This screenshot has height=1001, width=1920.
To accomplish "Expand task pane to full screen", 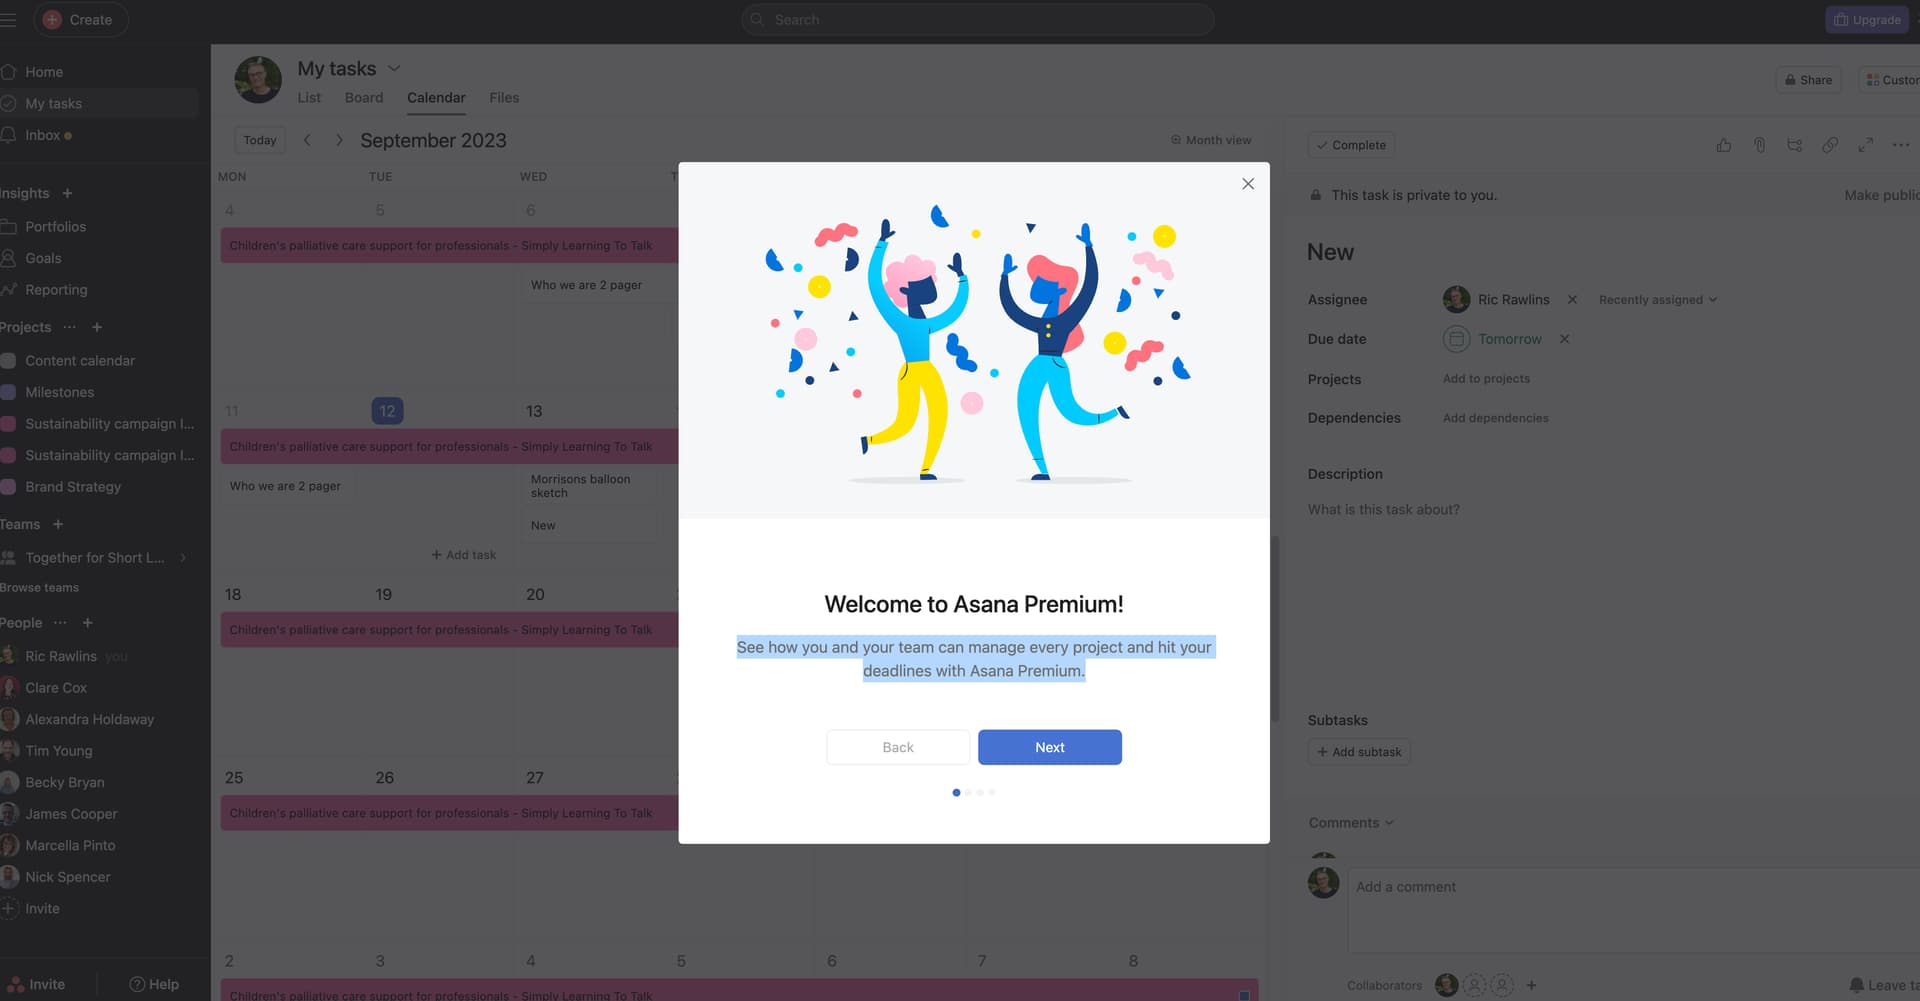I will tap(1865, 145).
